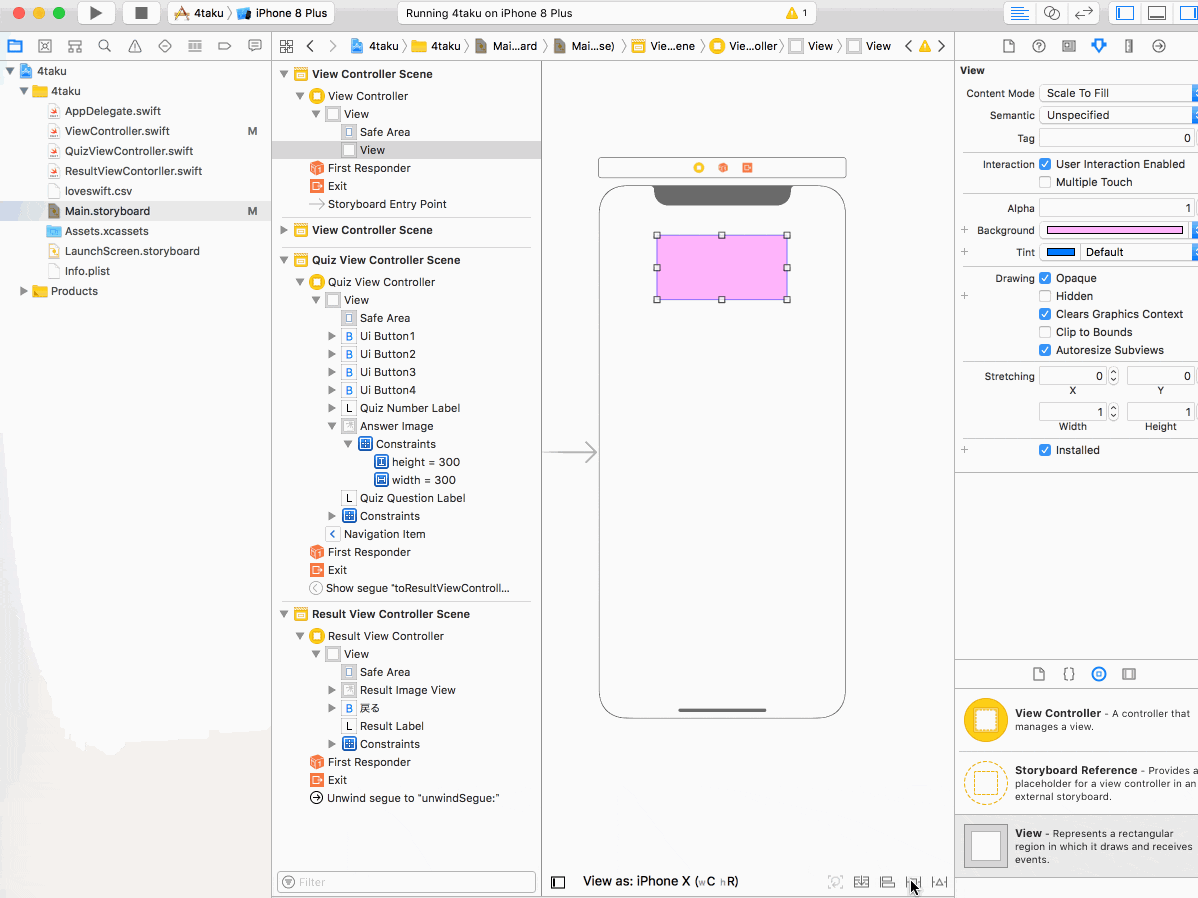This screenshot has width=1198, height=898.
Task: Click the Stop button in toolbar
Action: [x=141, y=13]
